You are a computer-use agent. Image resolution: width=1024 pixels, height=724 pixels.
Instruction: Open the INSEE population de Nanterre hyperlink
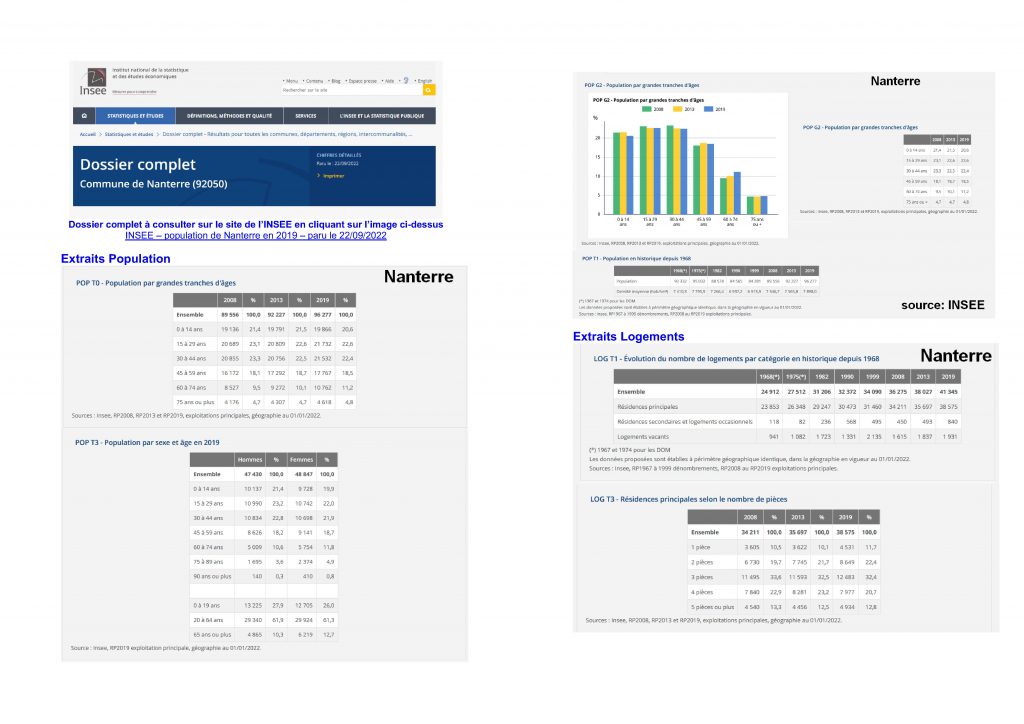click(255, 236)
